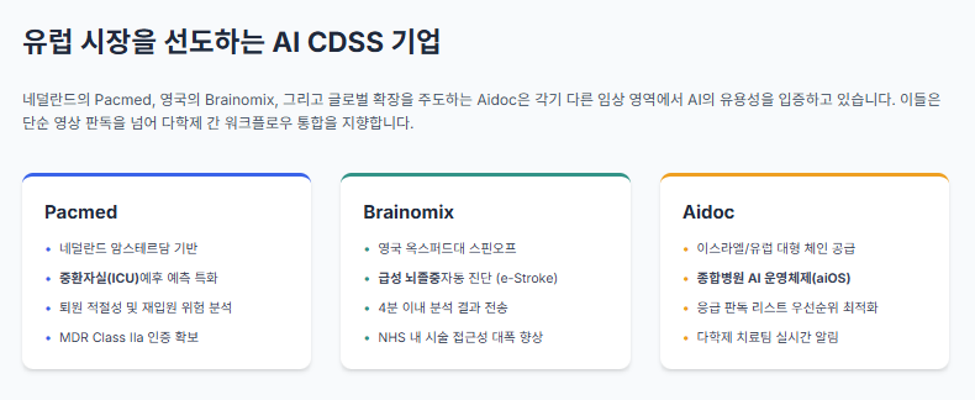Screen dimensions: 975x400
Task: Click the Brainomix card heading
Action: click(x=409, y=212)
